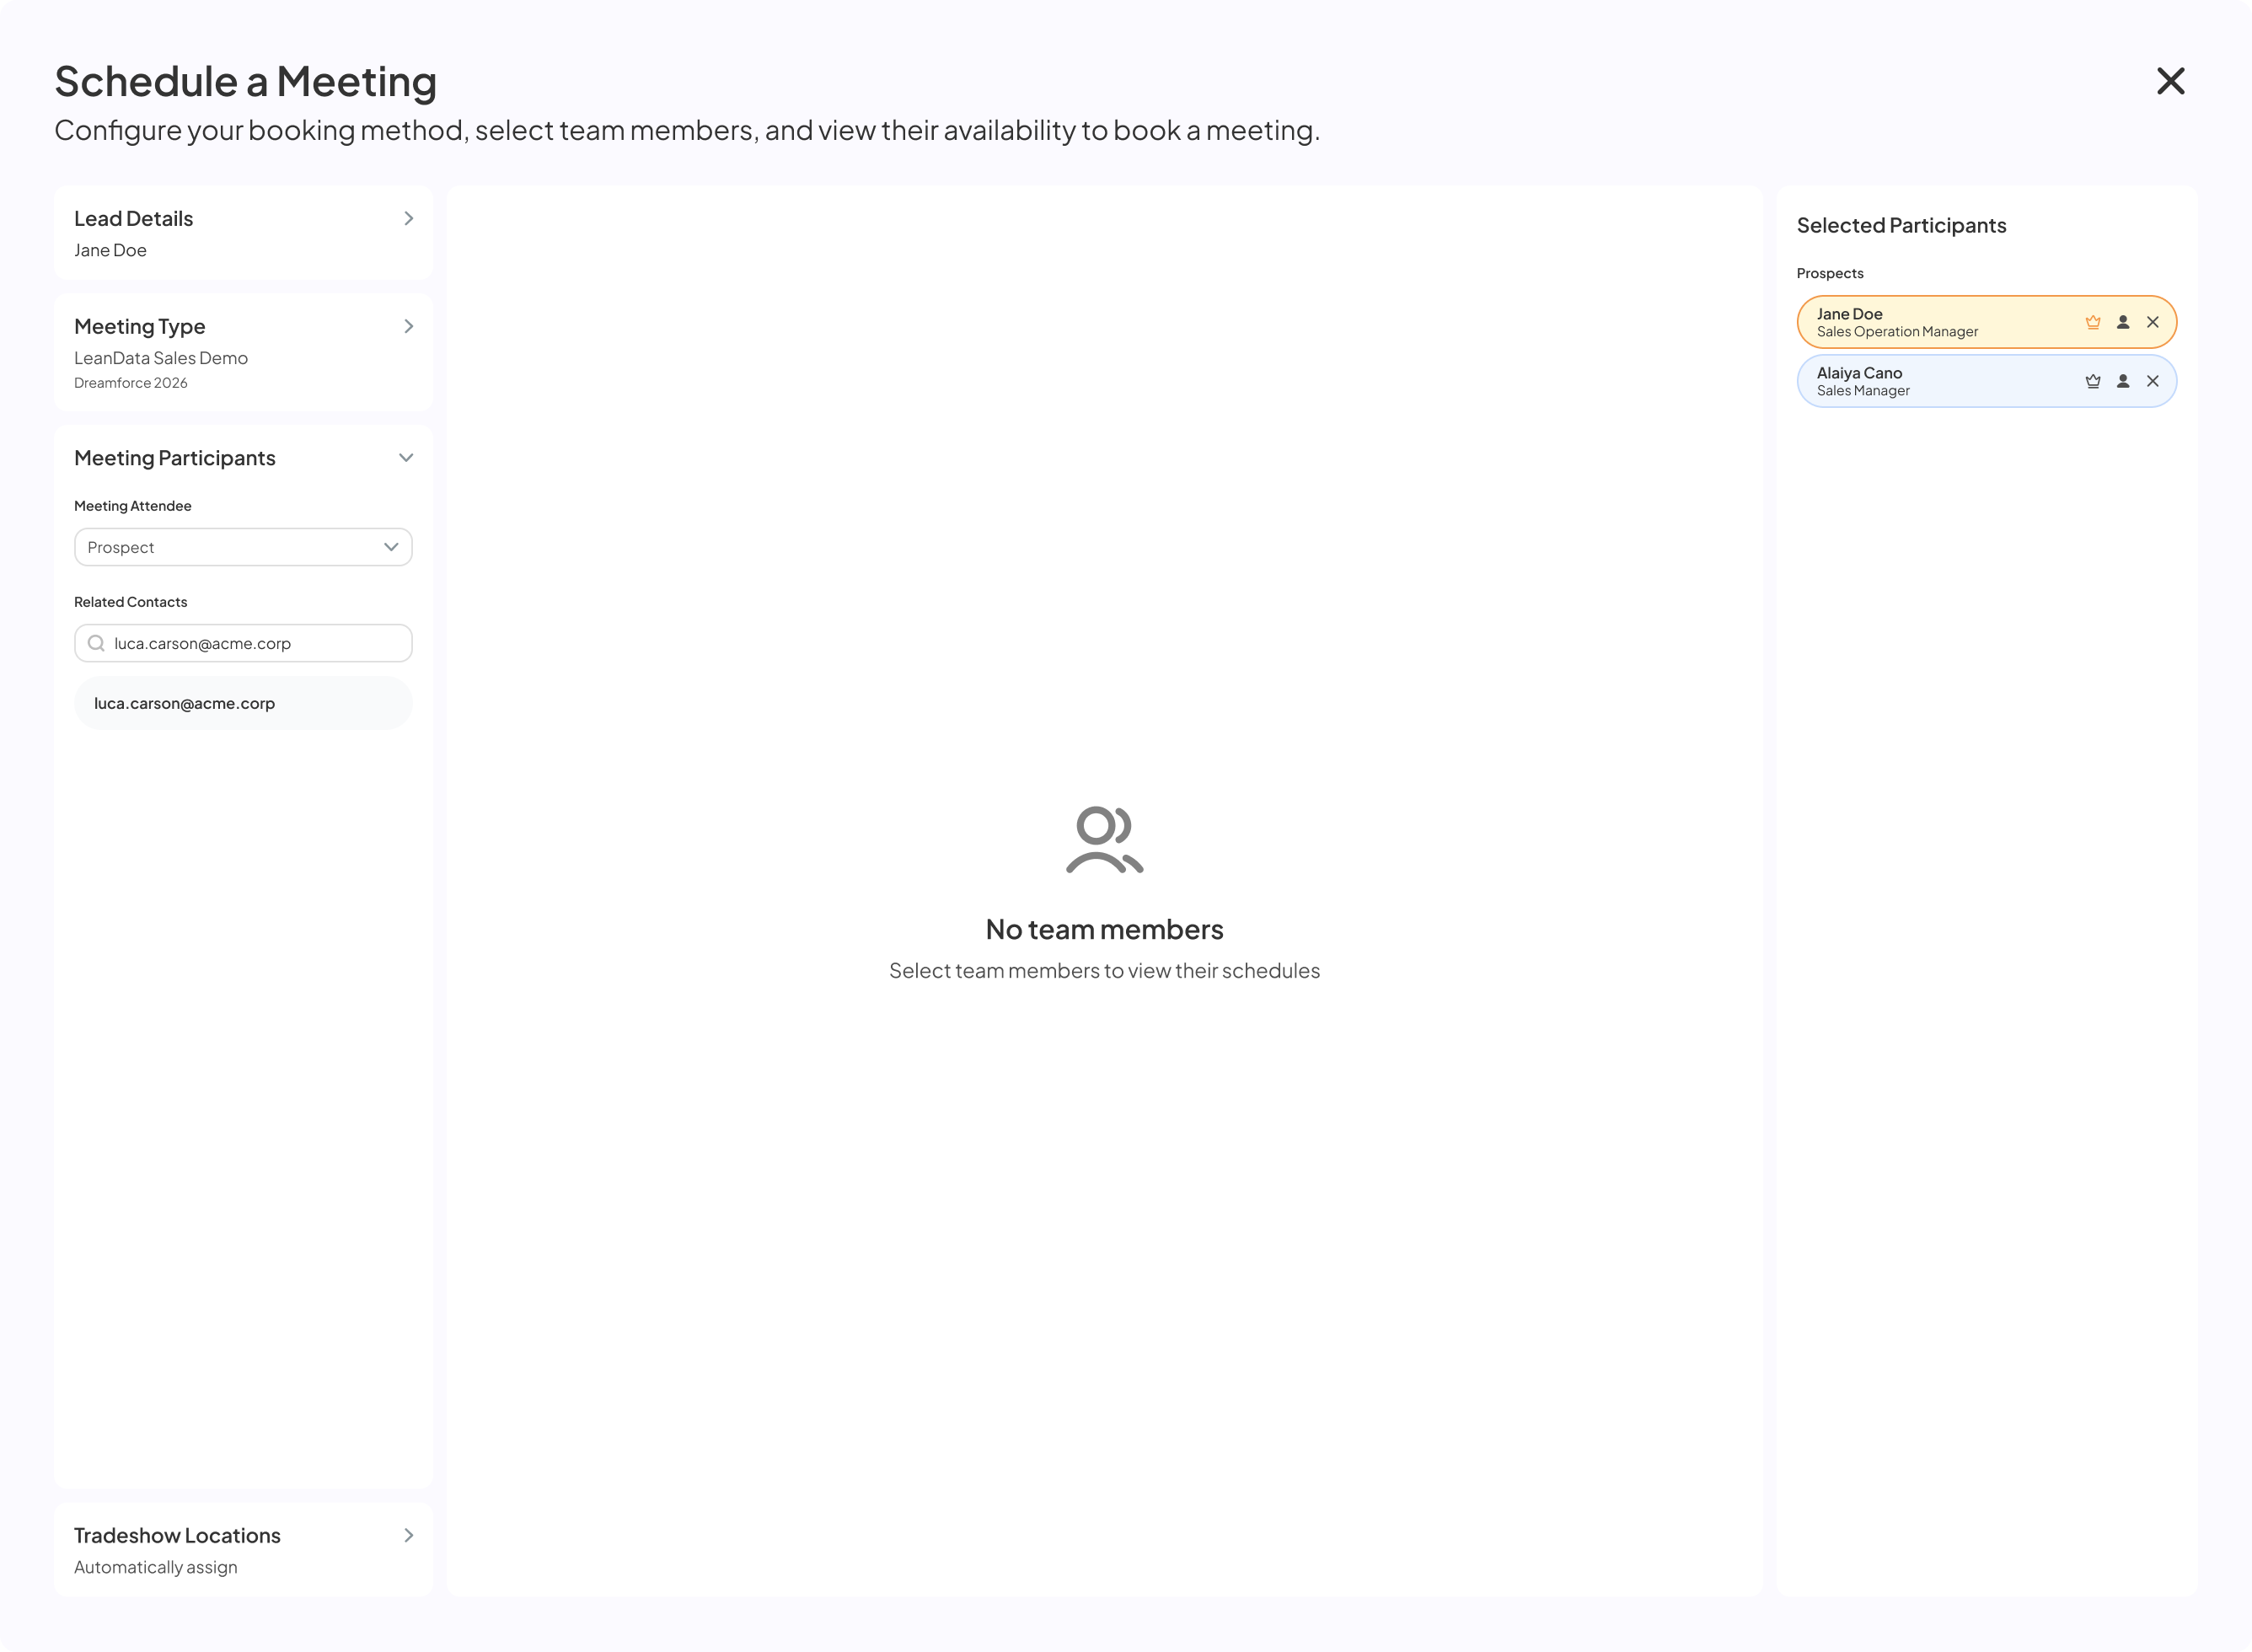Click the Prospects label

click(x=1830, y=273)
